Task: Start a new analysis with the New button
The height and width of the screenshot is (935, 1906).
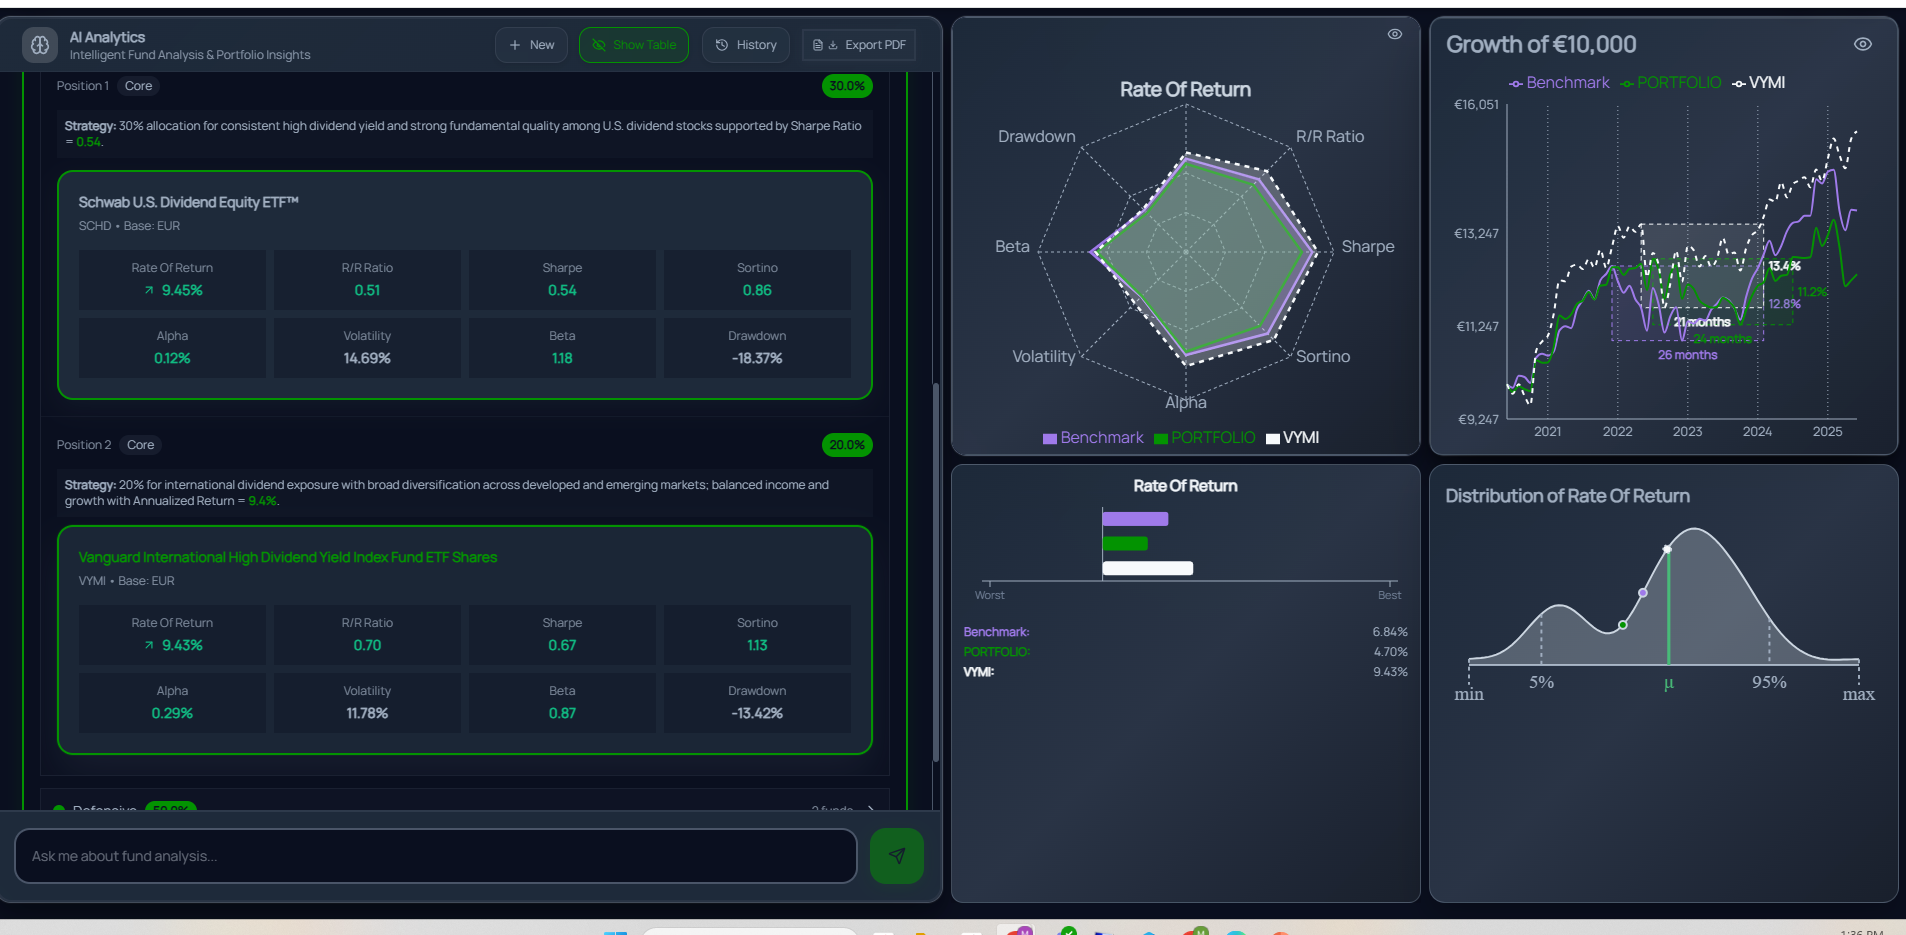Action: [x=531, y=45]
